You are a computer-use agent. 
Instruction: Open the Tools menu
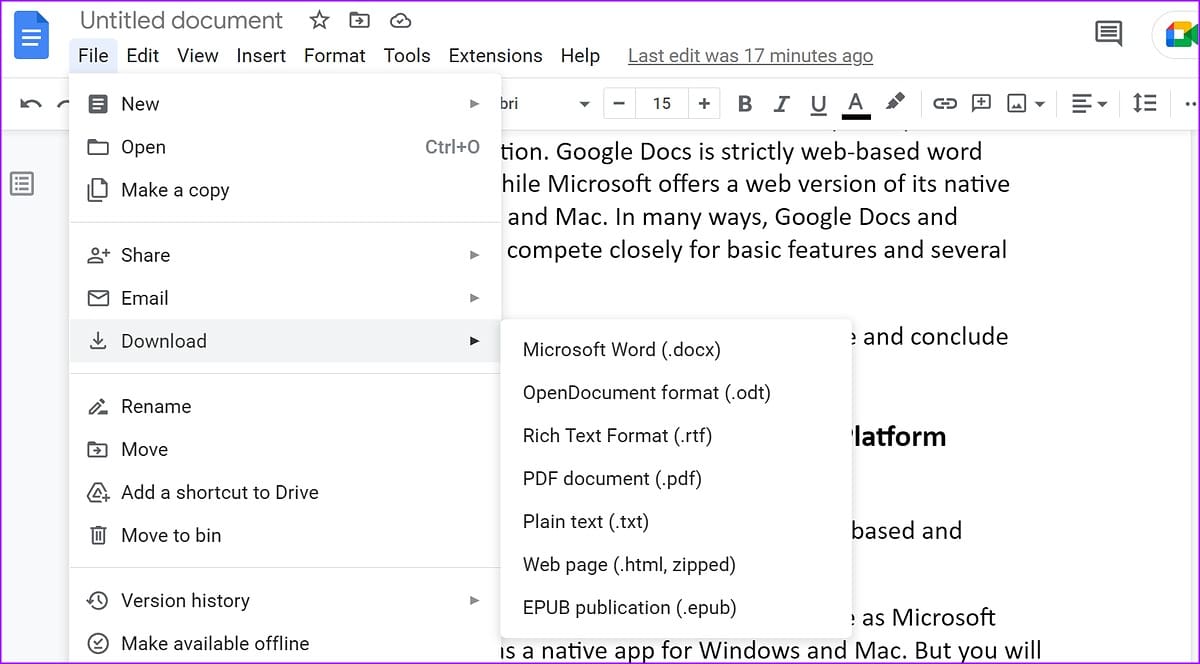click(407, 56)
